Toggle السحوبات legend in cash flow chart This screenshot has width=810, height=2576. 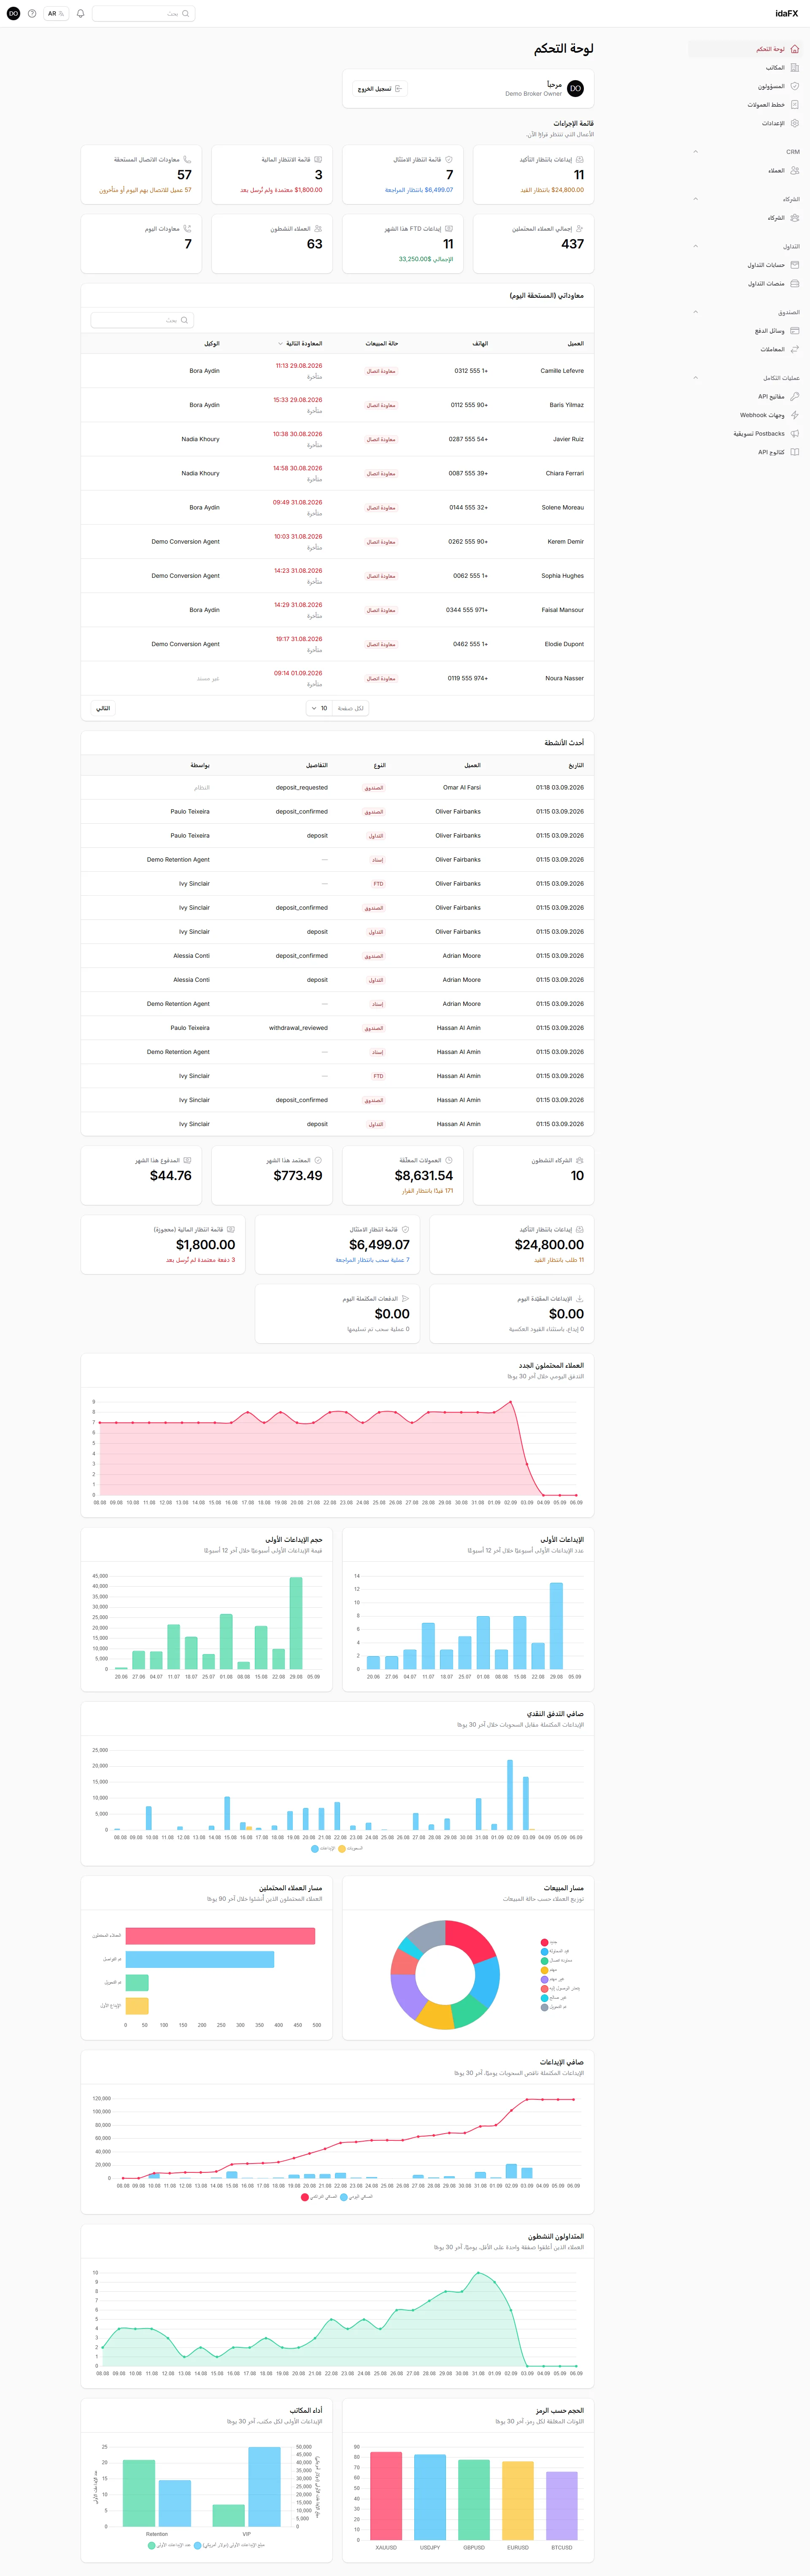[351, 1848]
